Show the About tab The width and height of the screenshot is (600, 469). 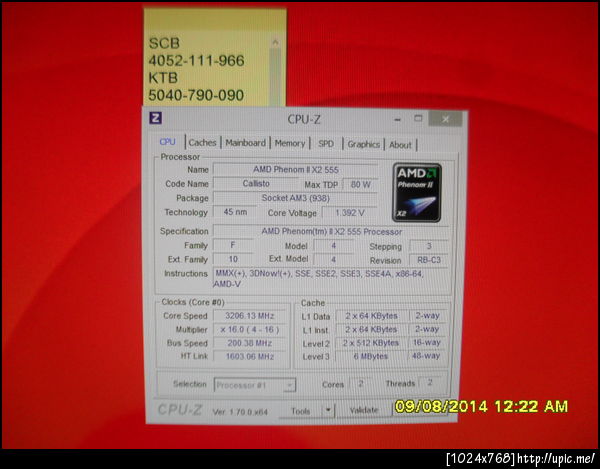(400, 145)
